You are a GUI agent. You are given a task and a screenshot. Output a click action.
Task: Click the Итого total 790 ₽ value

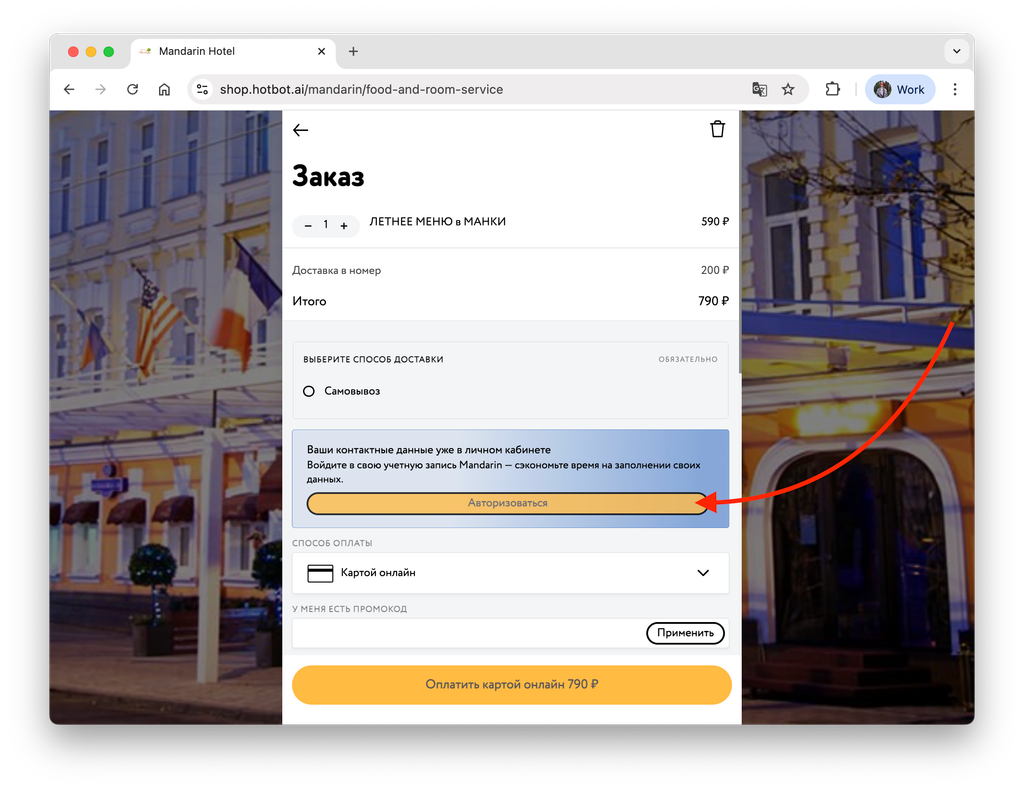pos(713,301)
